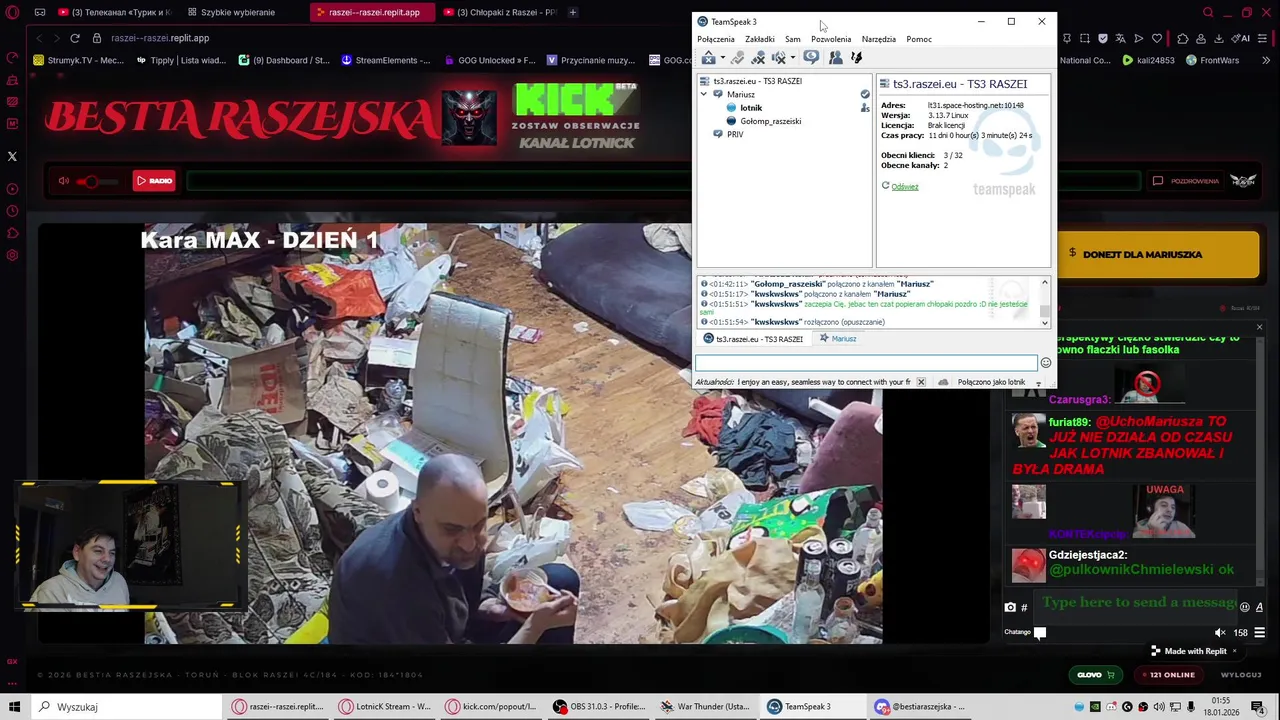Click the Chatango speech bubble logo
The height and width of the screenshot is (720, 1280).
coord(1040,632)
